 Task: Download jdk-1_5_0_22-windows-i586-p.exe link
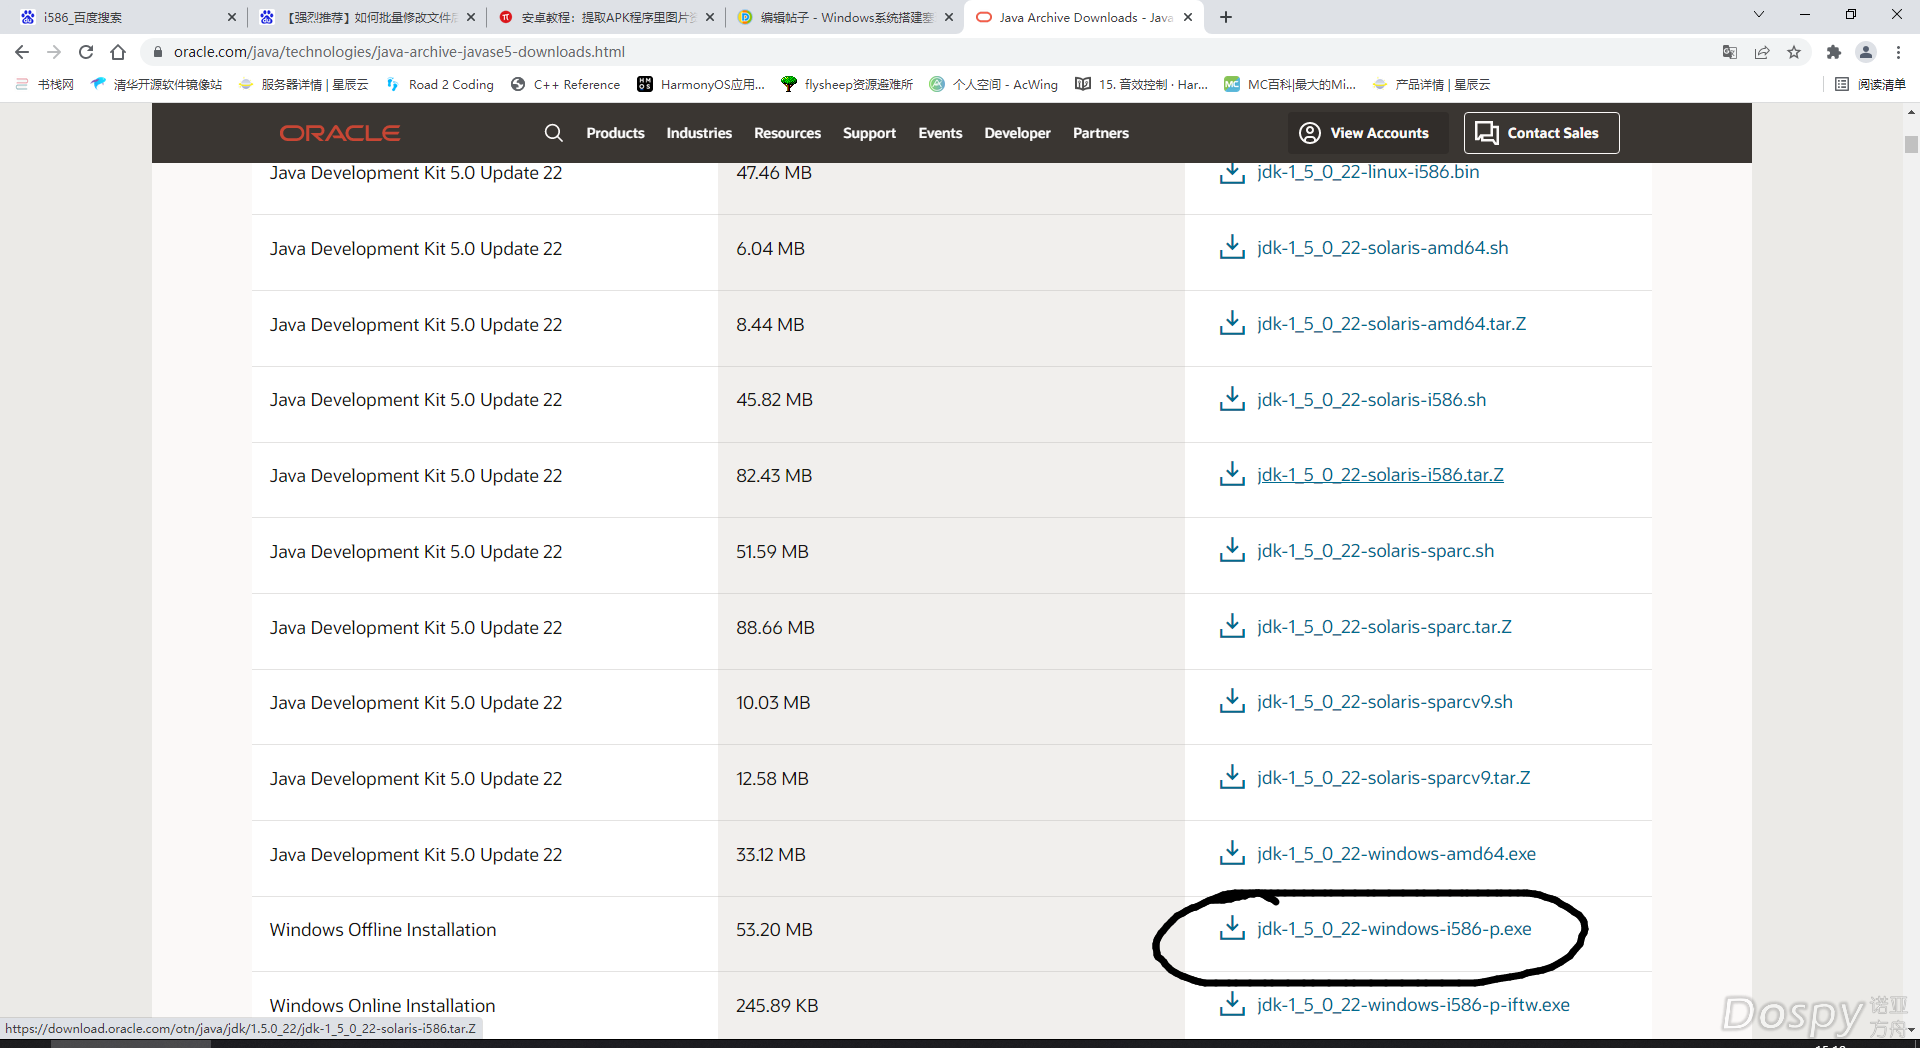pos(1394,929)
